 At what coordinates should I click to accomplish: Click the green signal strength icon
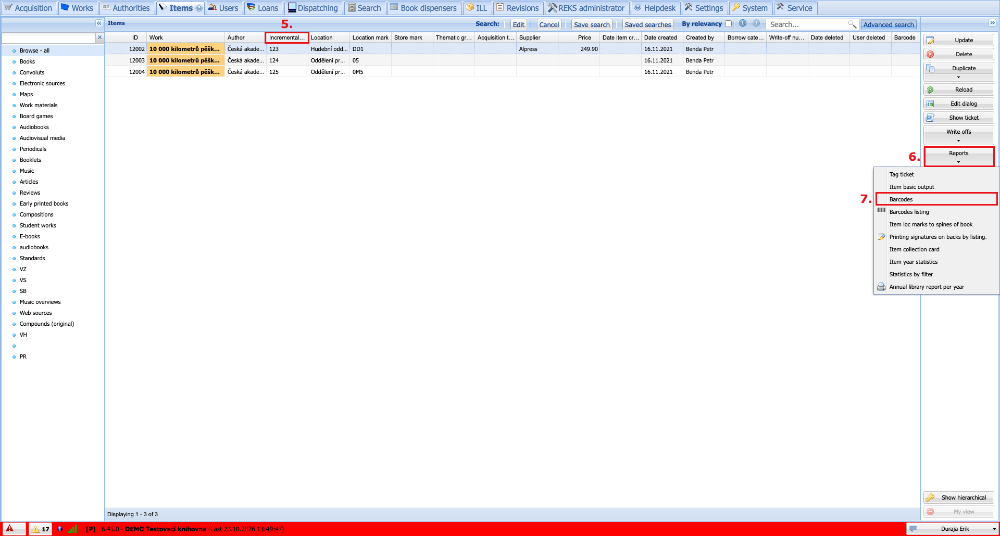pos(72,529)
